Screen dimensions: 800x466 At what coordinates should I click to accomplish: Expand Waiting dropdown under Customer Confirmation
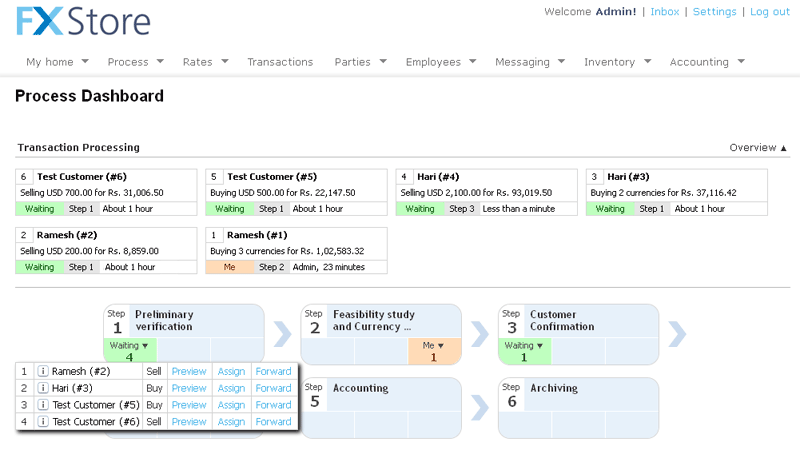524,345
